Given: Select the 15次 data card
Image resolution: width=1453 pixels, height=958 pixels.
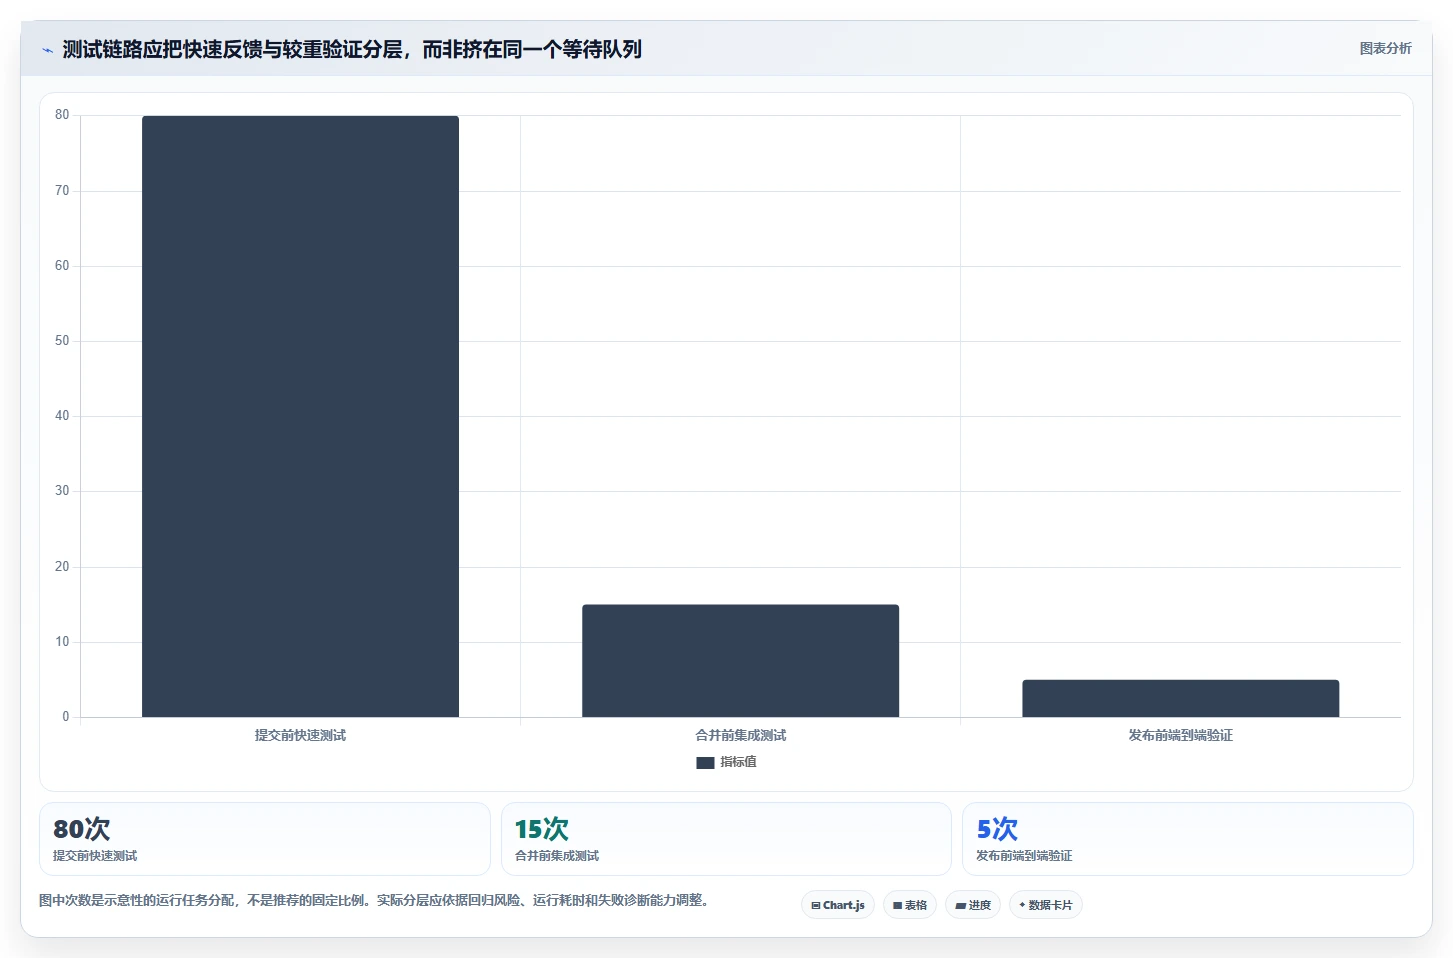Looking at the screenshot, I should (726, 839).
